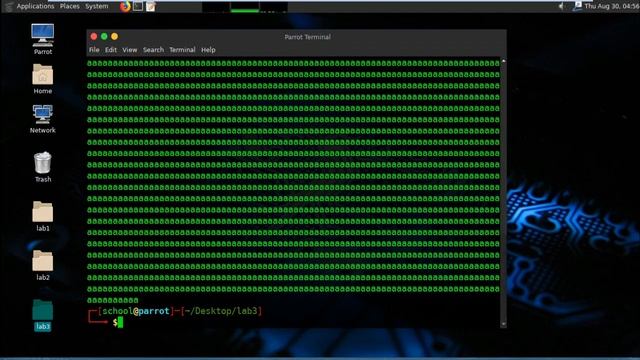Select the Trash desktop icon
The image size is (640, 360).
pyautogui.click(x=42, y=167)
